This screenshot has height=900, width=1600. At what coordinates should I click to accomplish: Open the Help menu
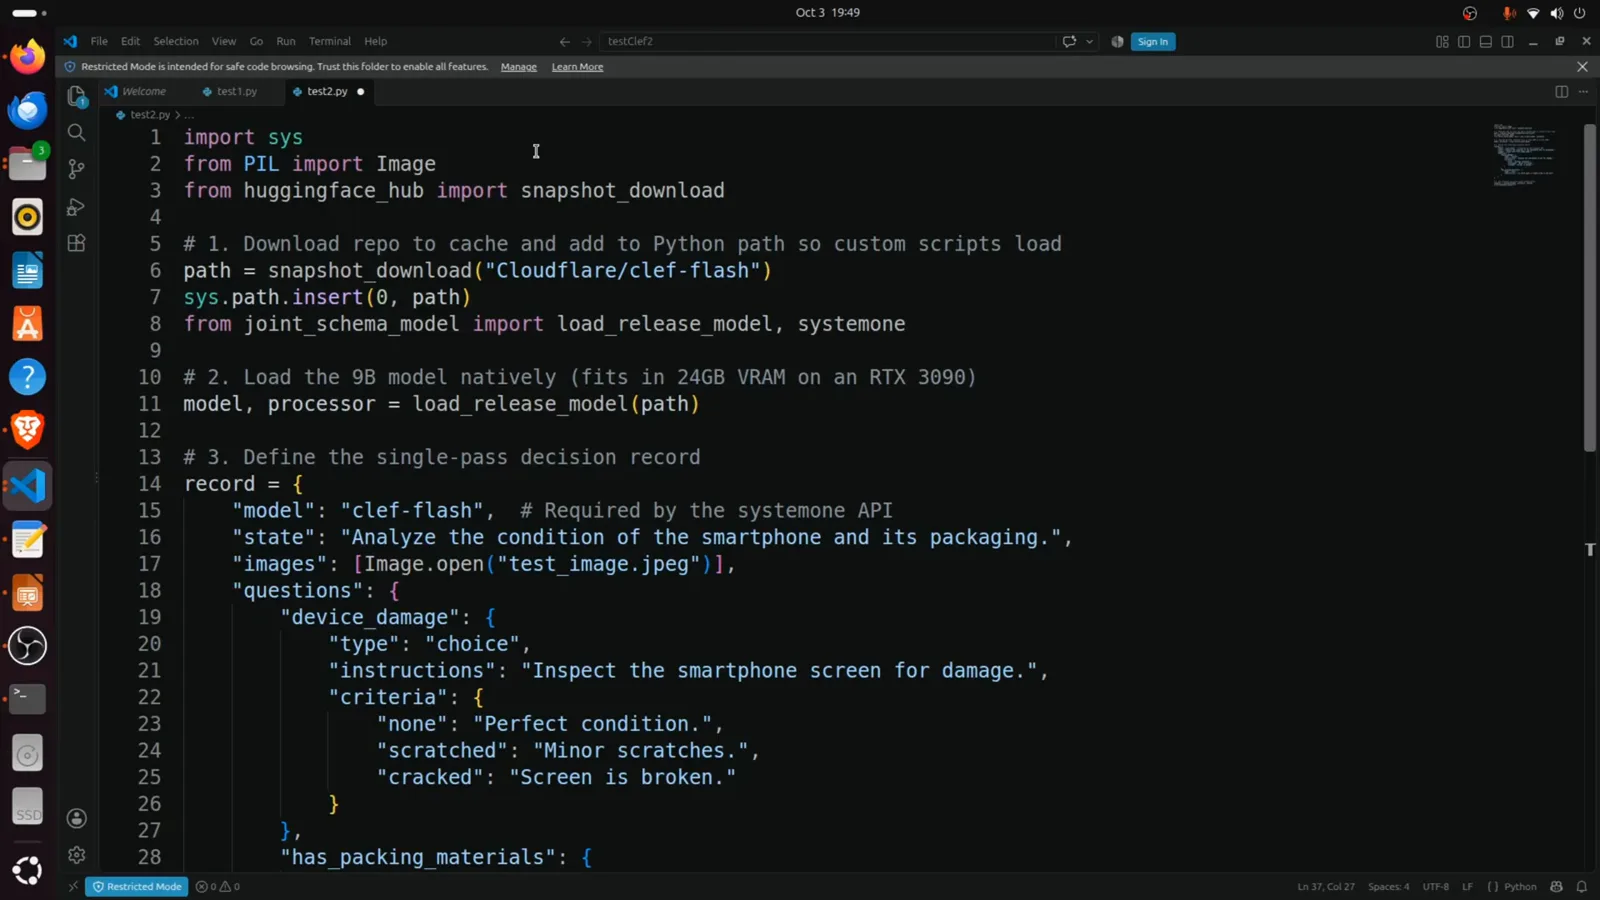tap(375, 41)
